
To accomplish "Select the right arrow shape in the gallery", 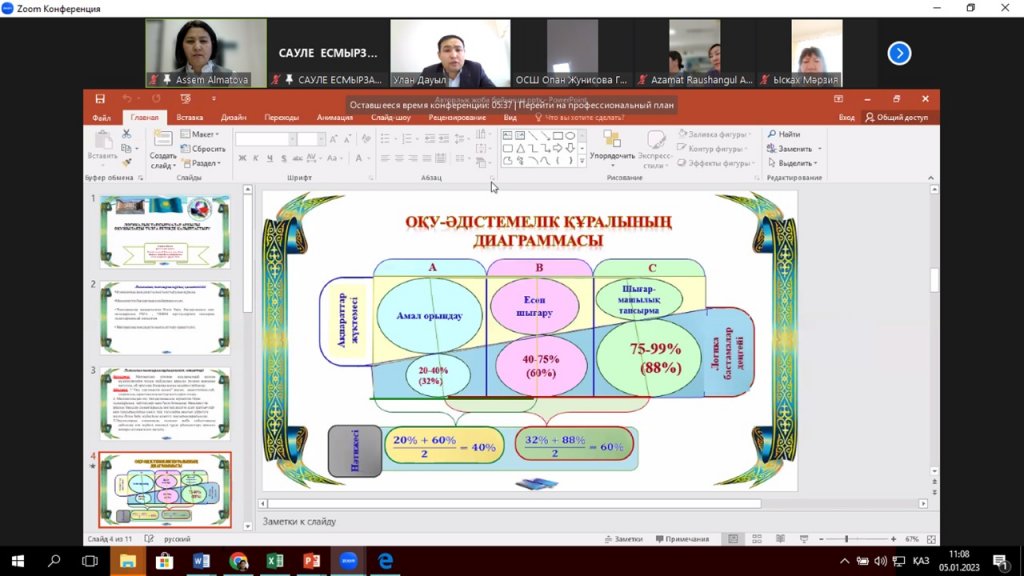I will pos(558,148).
